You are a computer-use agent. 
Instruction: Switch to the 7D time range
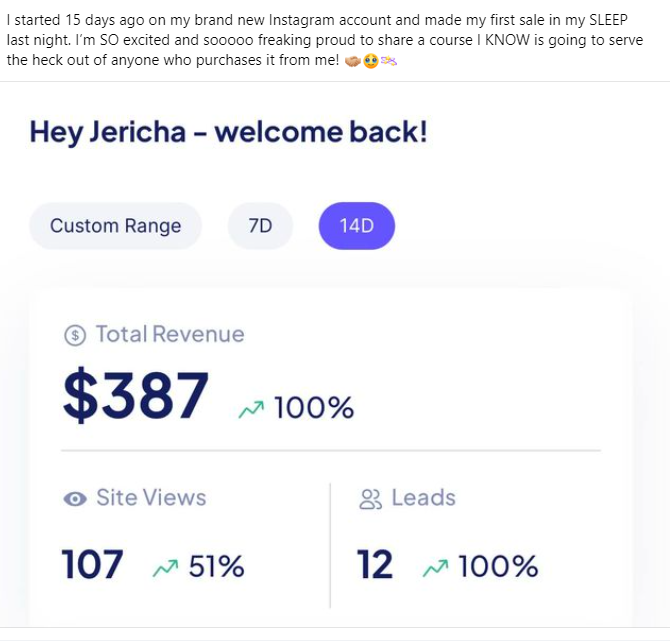coord(260,226)
